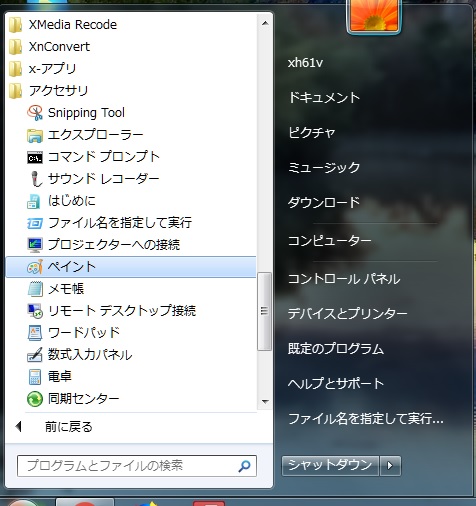The width and height of the screenshot is (476, 506).
Task: Click the メモ帳 notepad icon
Action: point(35,289)
